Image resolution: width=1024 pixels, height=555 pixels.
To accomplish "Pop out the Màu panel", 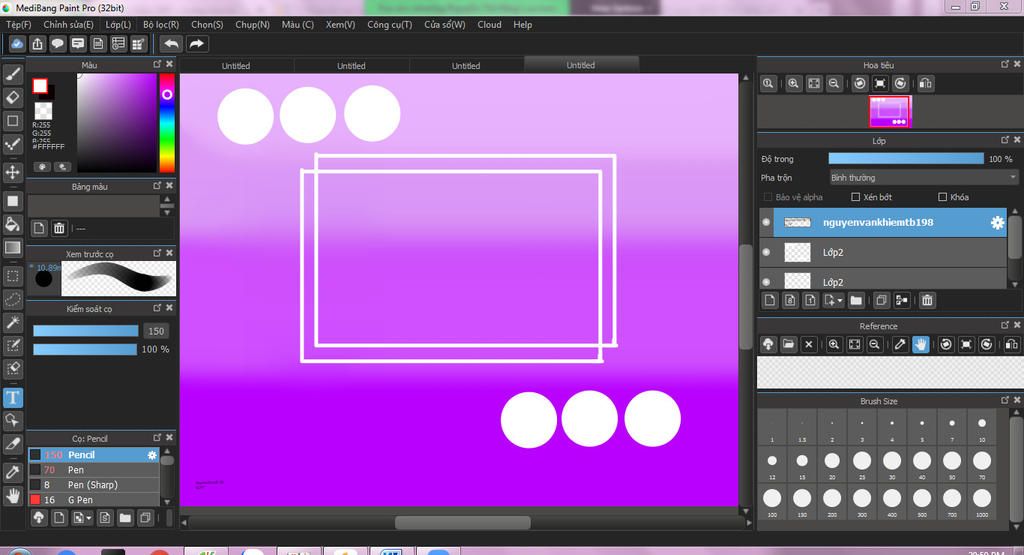I will (x=157, y=64).
